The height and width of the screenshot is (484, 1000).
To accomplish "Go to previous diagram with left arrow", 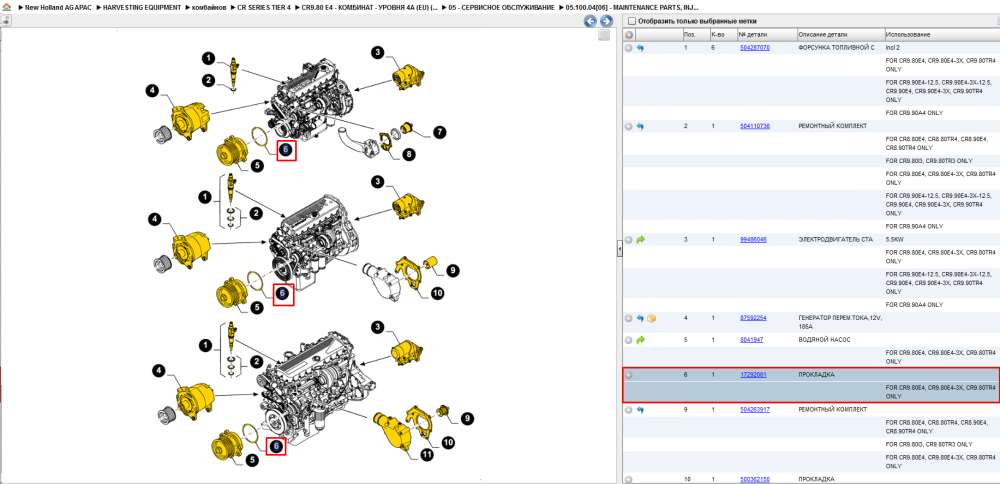I will [x=591, y=21].
